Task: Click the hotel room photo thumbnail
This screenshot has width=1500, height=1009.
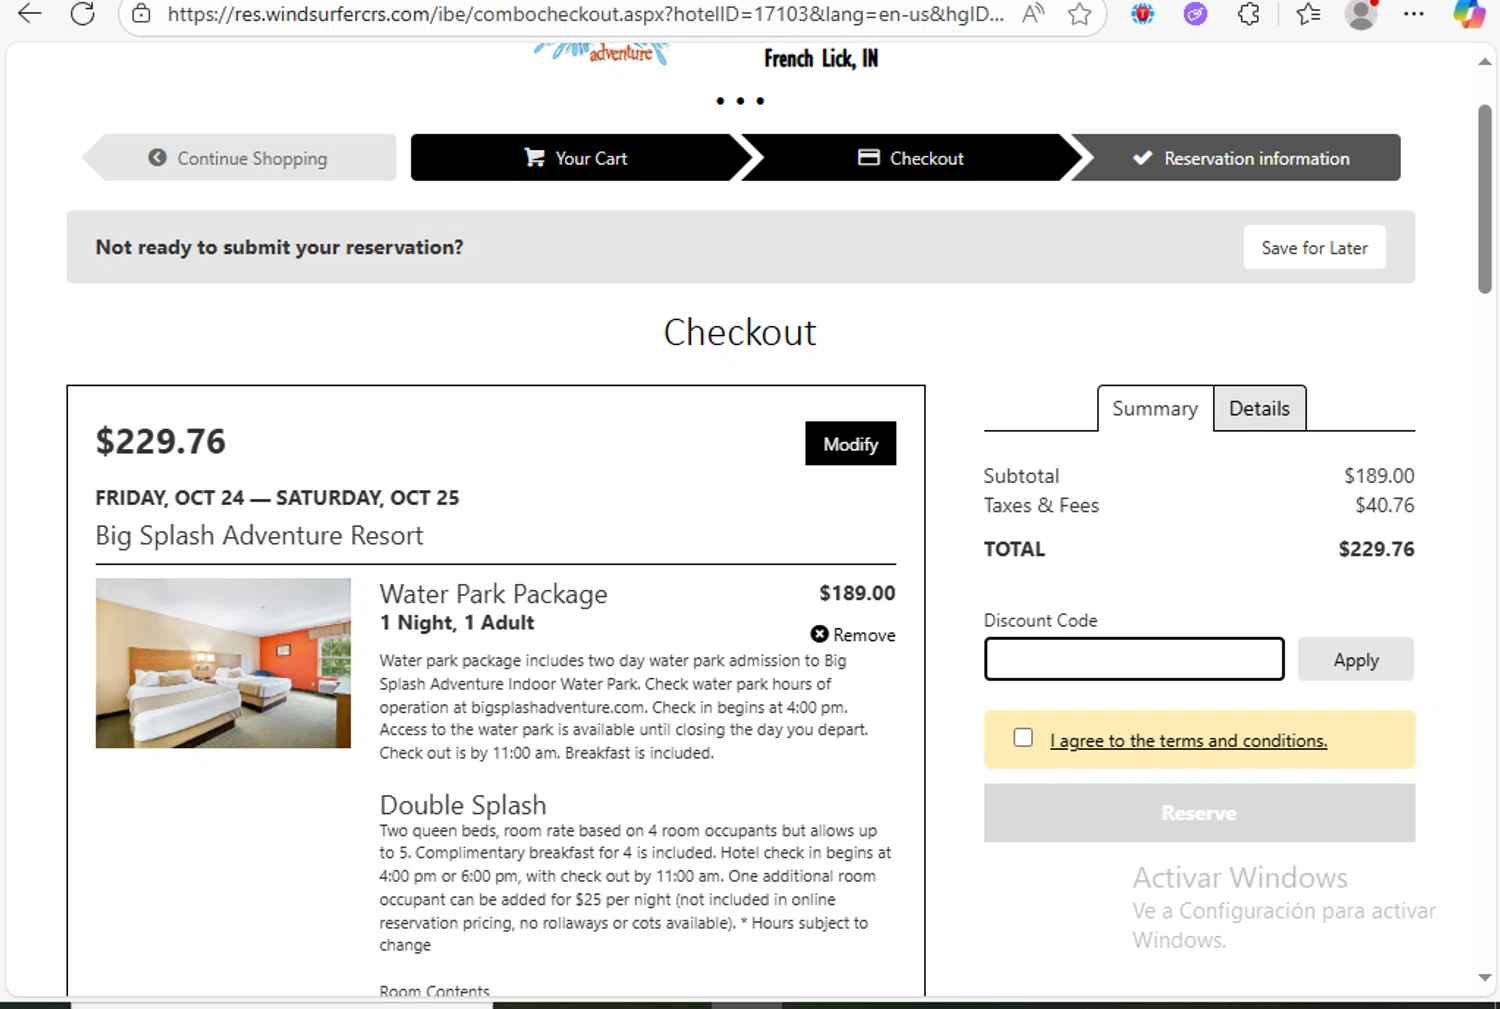Action: click(x=223, y=663)
